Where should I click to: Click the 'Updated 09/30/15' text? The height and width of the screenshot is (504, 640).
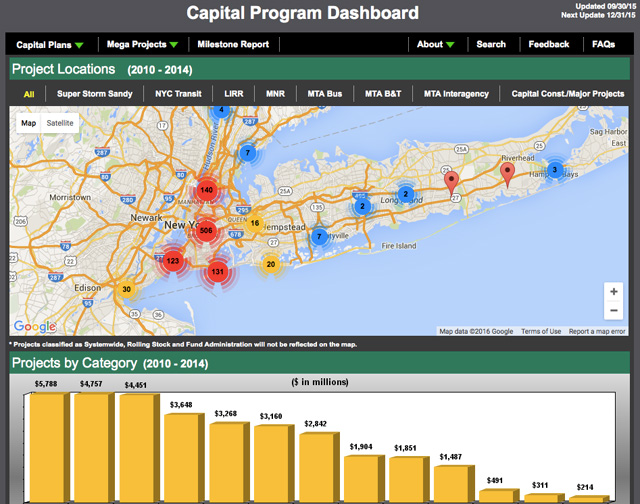(x=605, y=7)
